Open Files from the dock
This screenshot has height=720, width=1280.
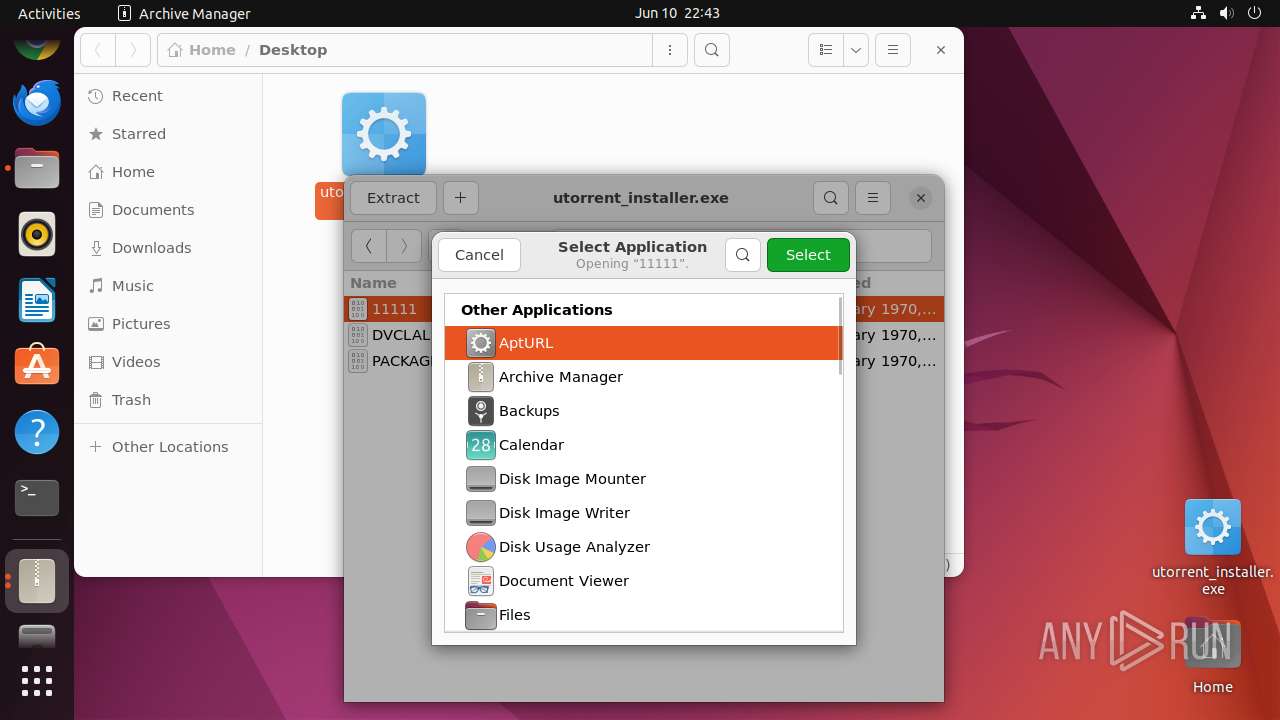coord(37,168)
